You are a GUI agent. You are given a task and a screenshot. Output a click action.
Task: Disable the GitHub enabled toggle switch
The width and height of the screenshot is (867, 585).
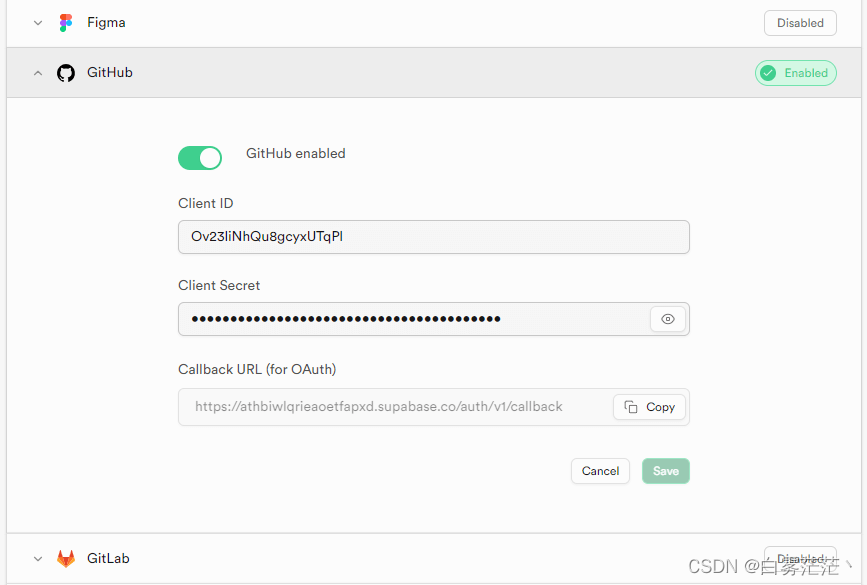point(200,158)
